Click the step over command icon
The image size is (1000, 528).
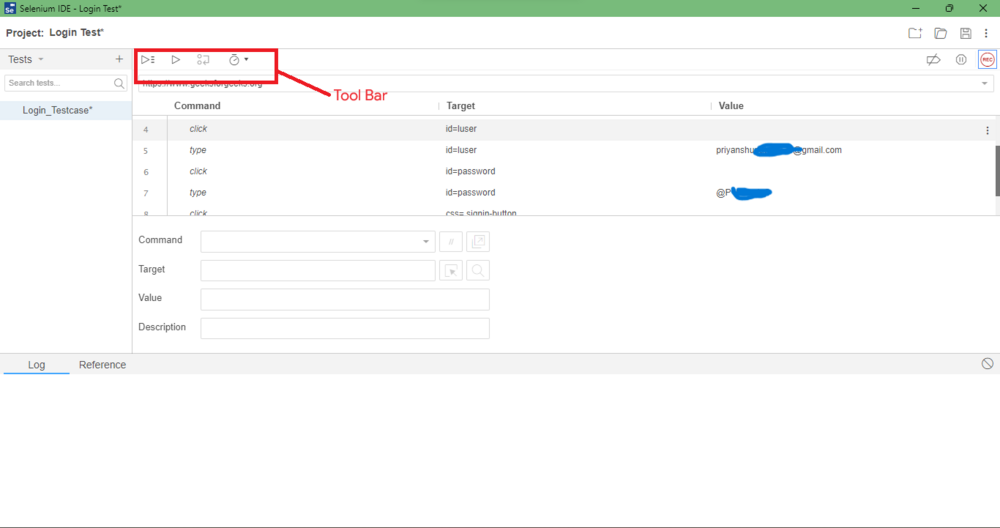(x=203, y=59)
